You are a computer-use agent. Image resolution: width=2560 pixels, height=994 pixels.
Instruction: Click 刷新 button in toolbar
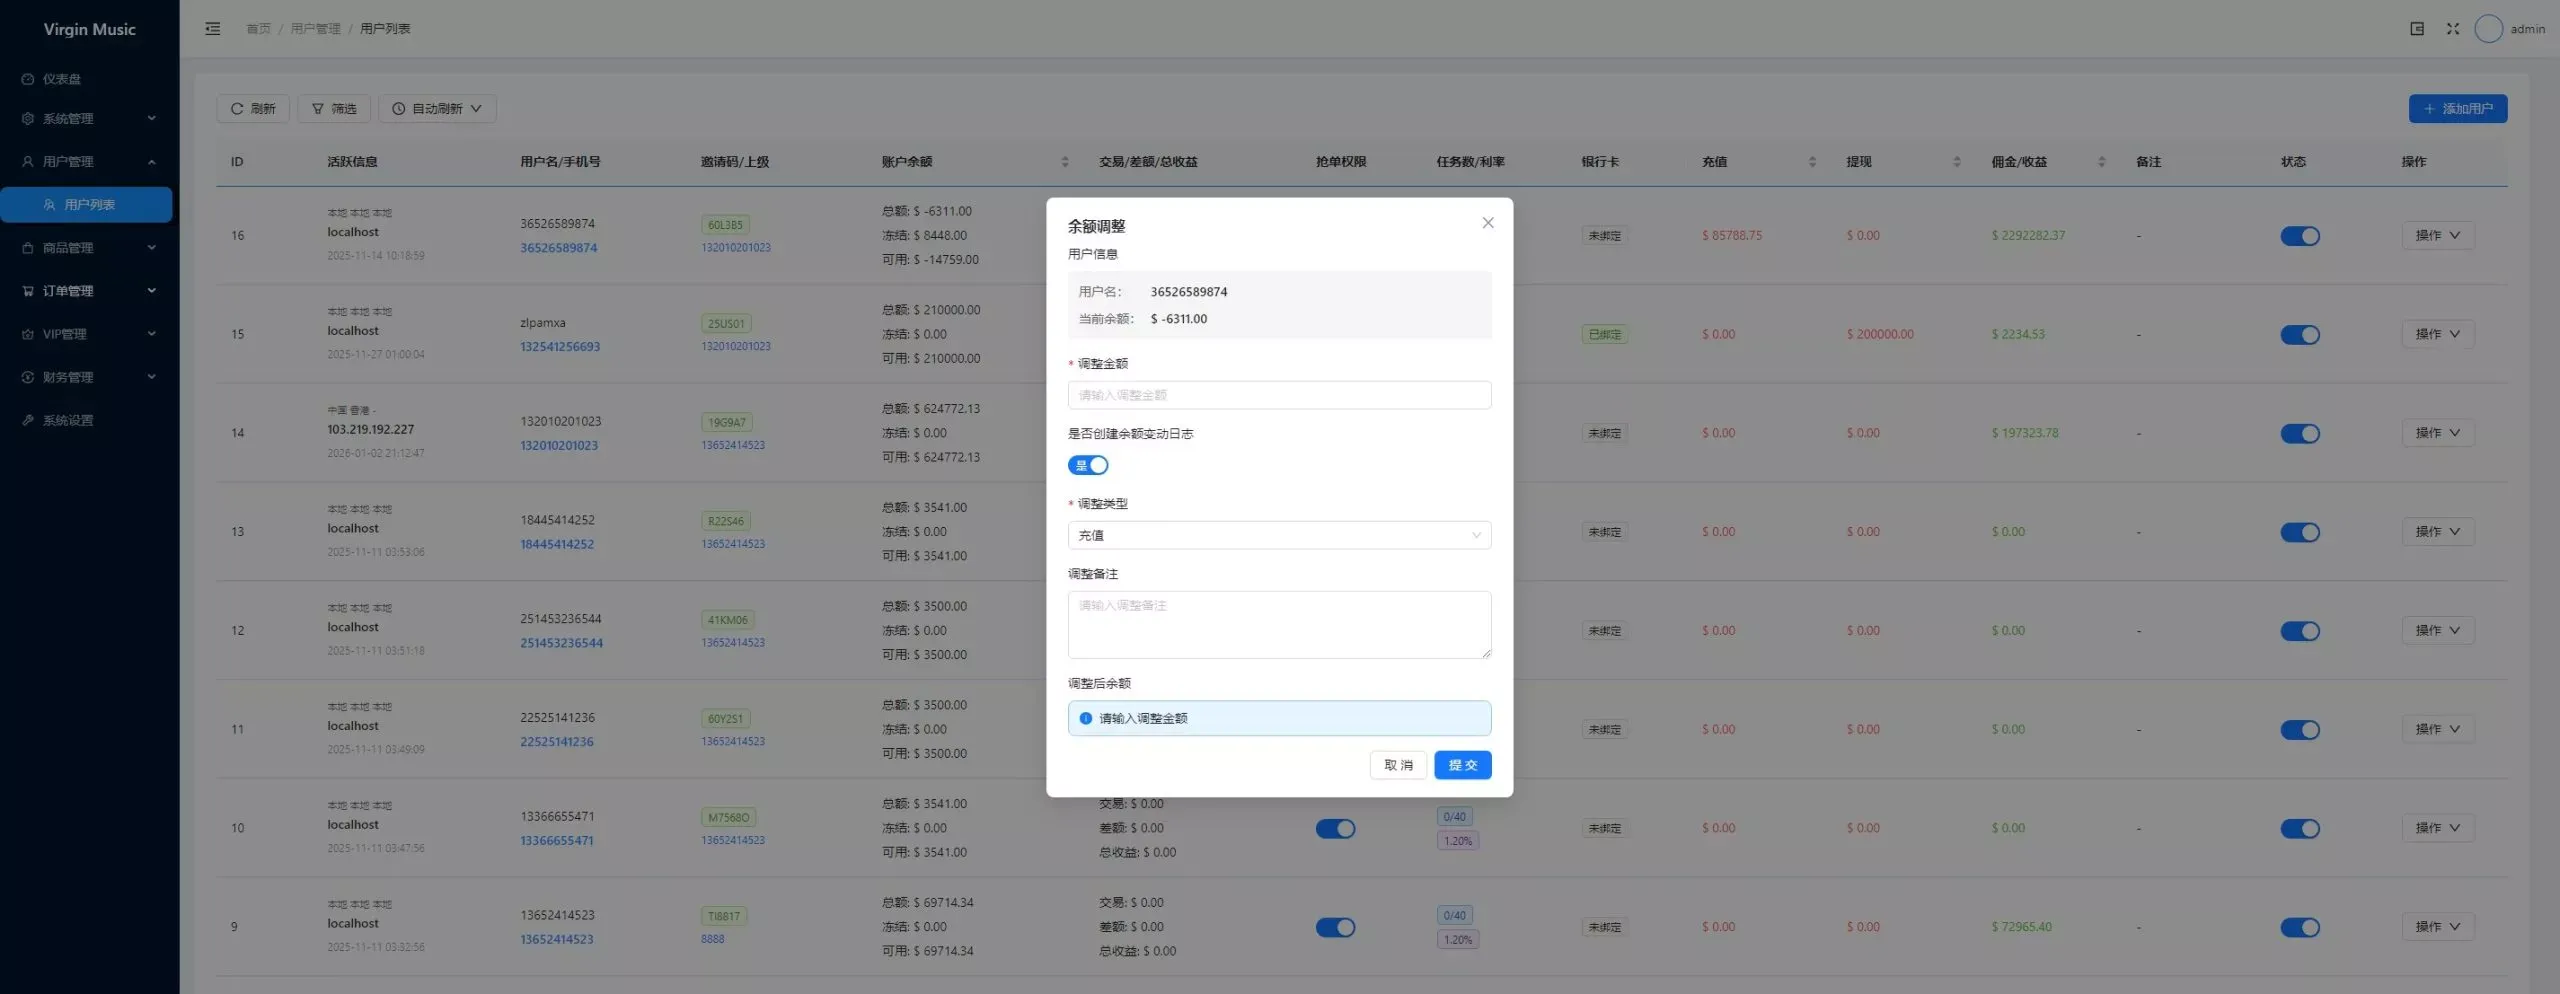253,109
